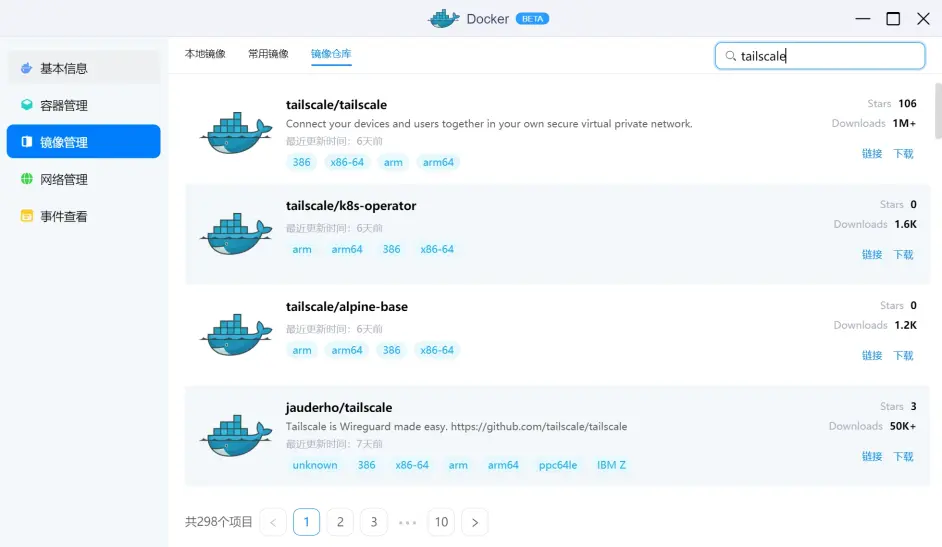Go to page 3
This screenshot has height=547, width=942.
[x=374, y=522]
